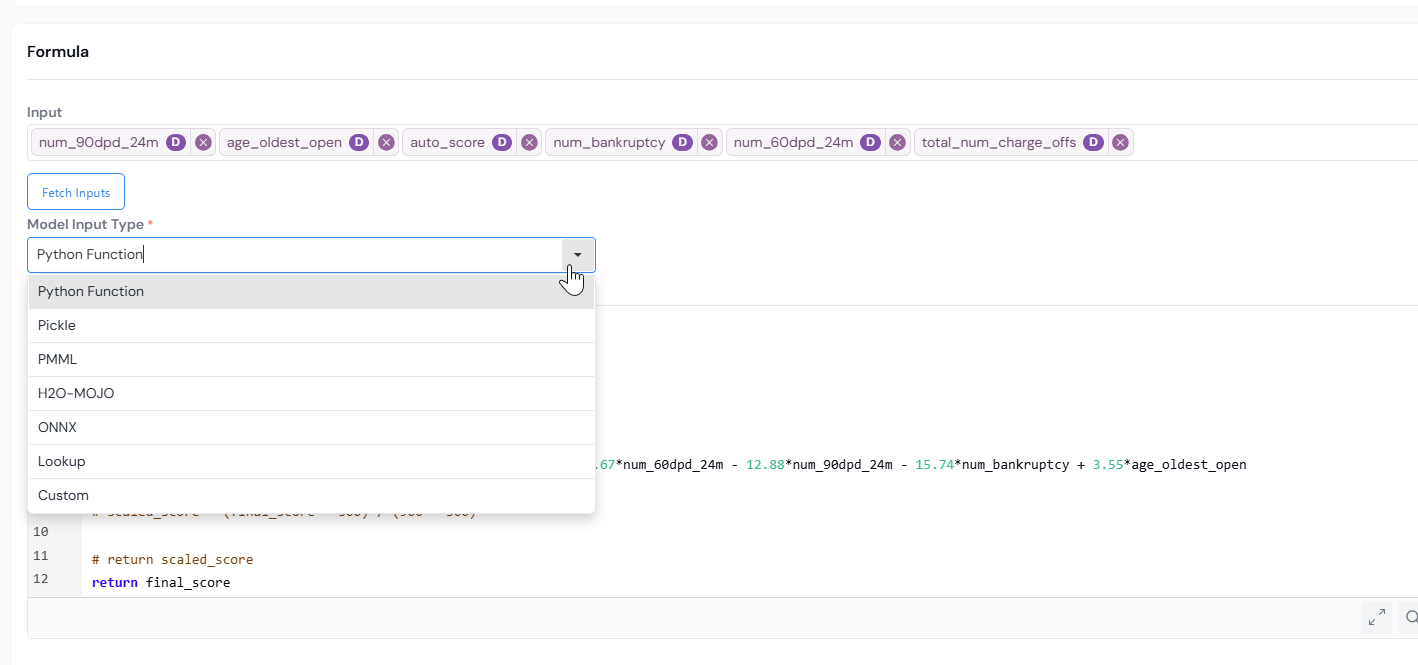Choose Custom from the dropdown list
This screenshot has height=665, width=1418.
click(311, 496)
